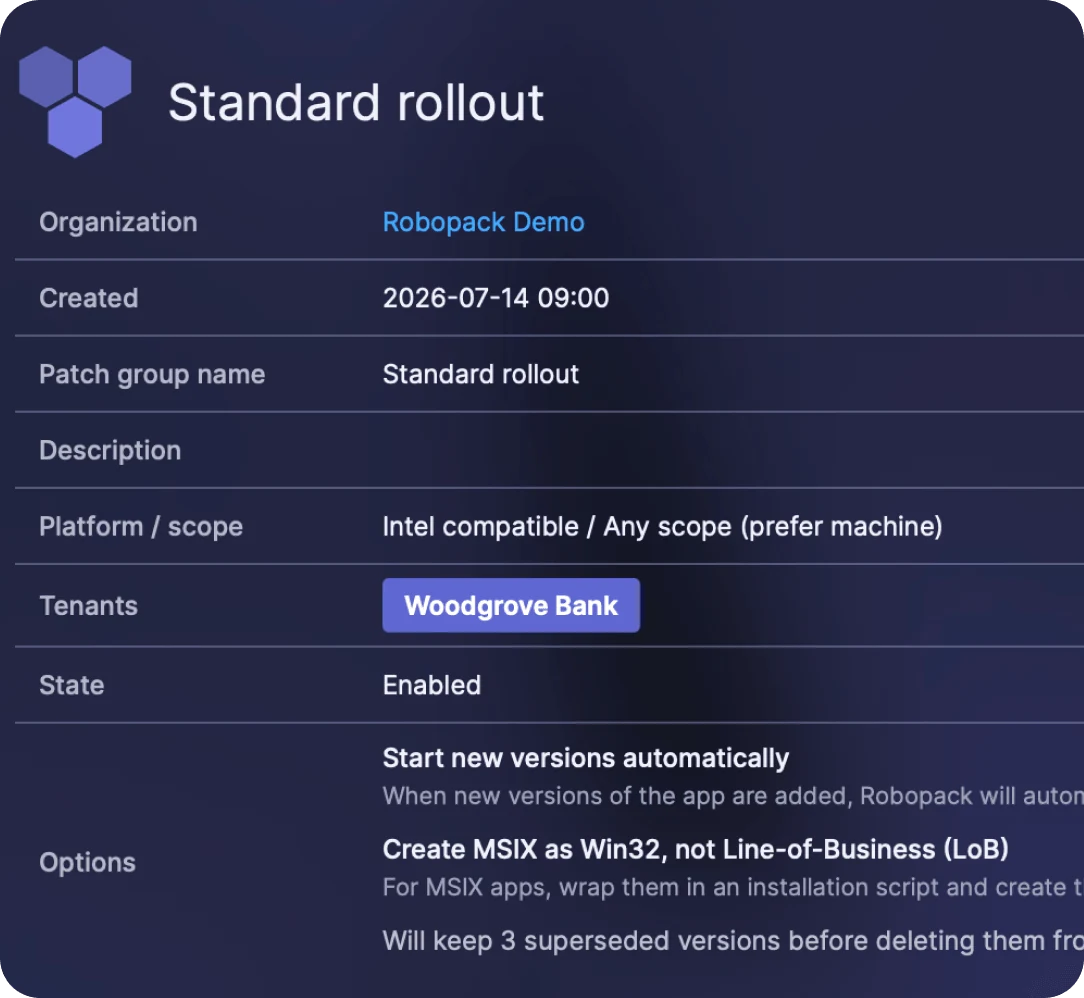This screenshot has width=1084, height=998.
Task: Click the Woodgrove Bank tenant badge
Action: click(511, 605)
